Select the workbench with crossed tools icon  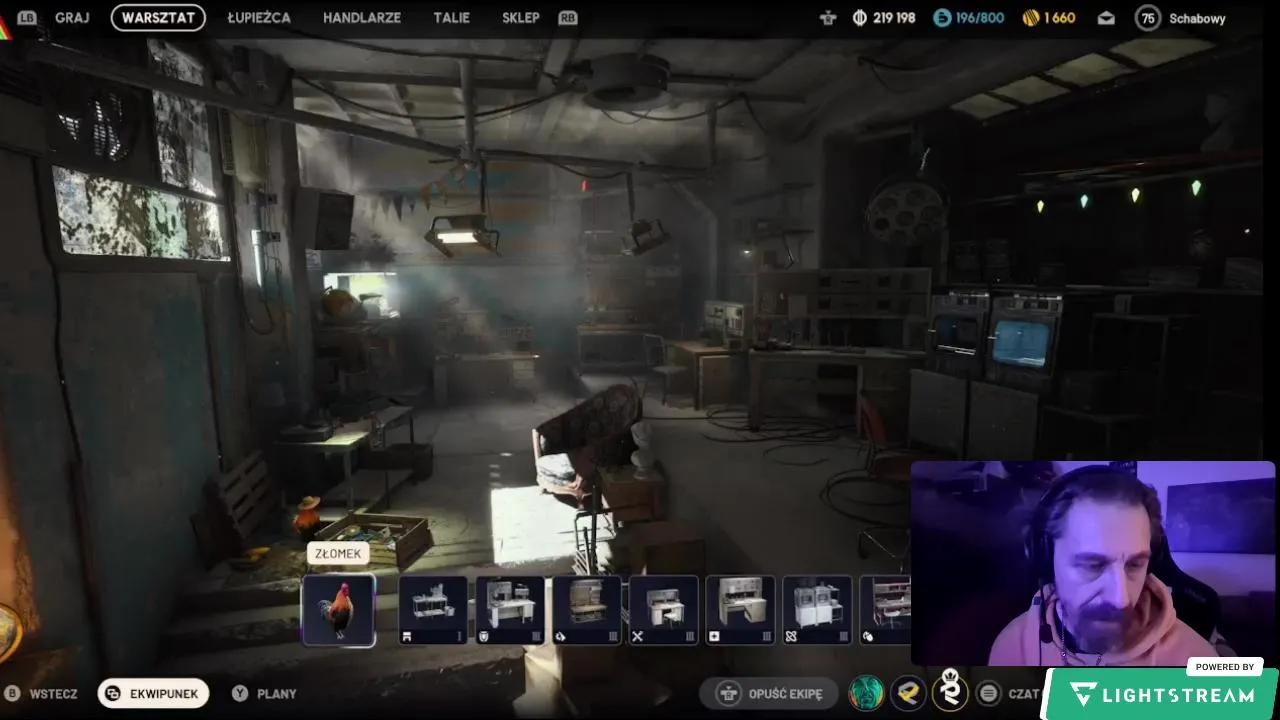coord(664,610)
